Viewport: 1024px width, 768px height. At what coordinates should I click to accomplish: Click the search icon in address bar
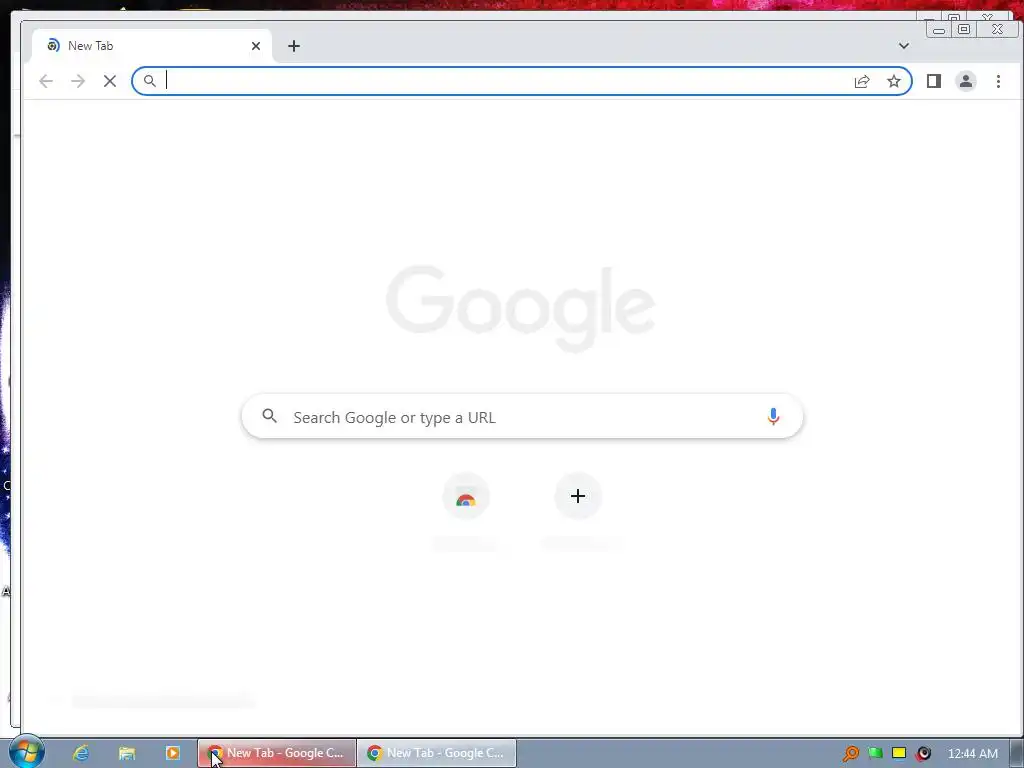(150, 81)
